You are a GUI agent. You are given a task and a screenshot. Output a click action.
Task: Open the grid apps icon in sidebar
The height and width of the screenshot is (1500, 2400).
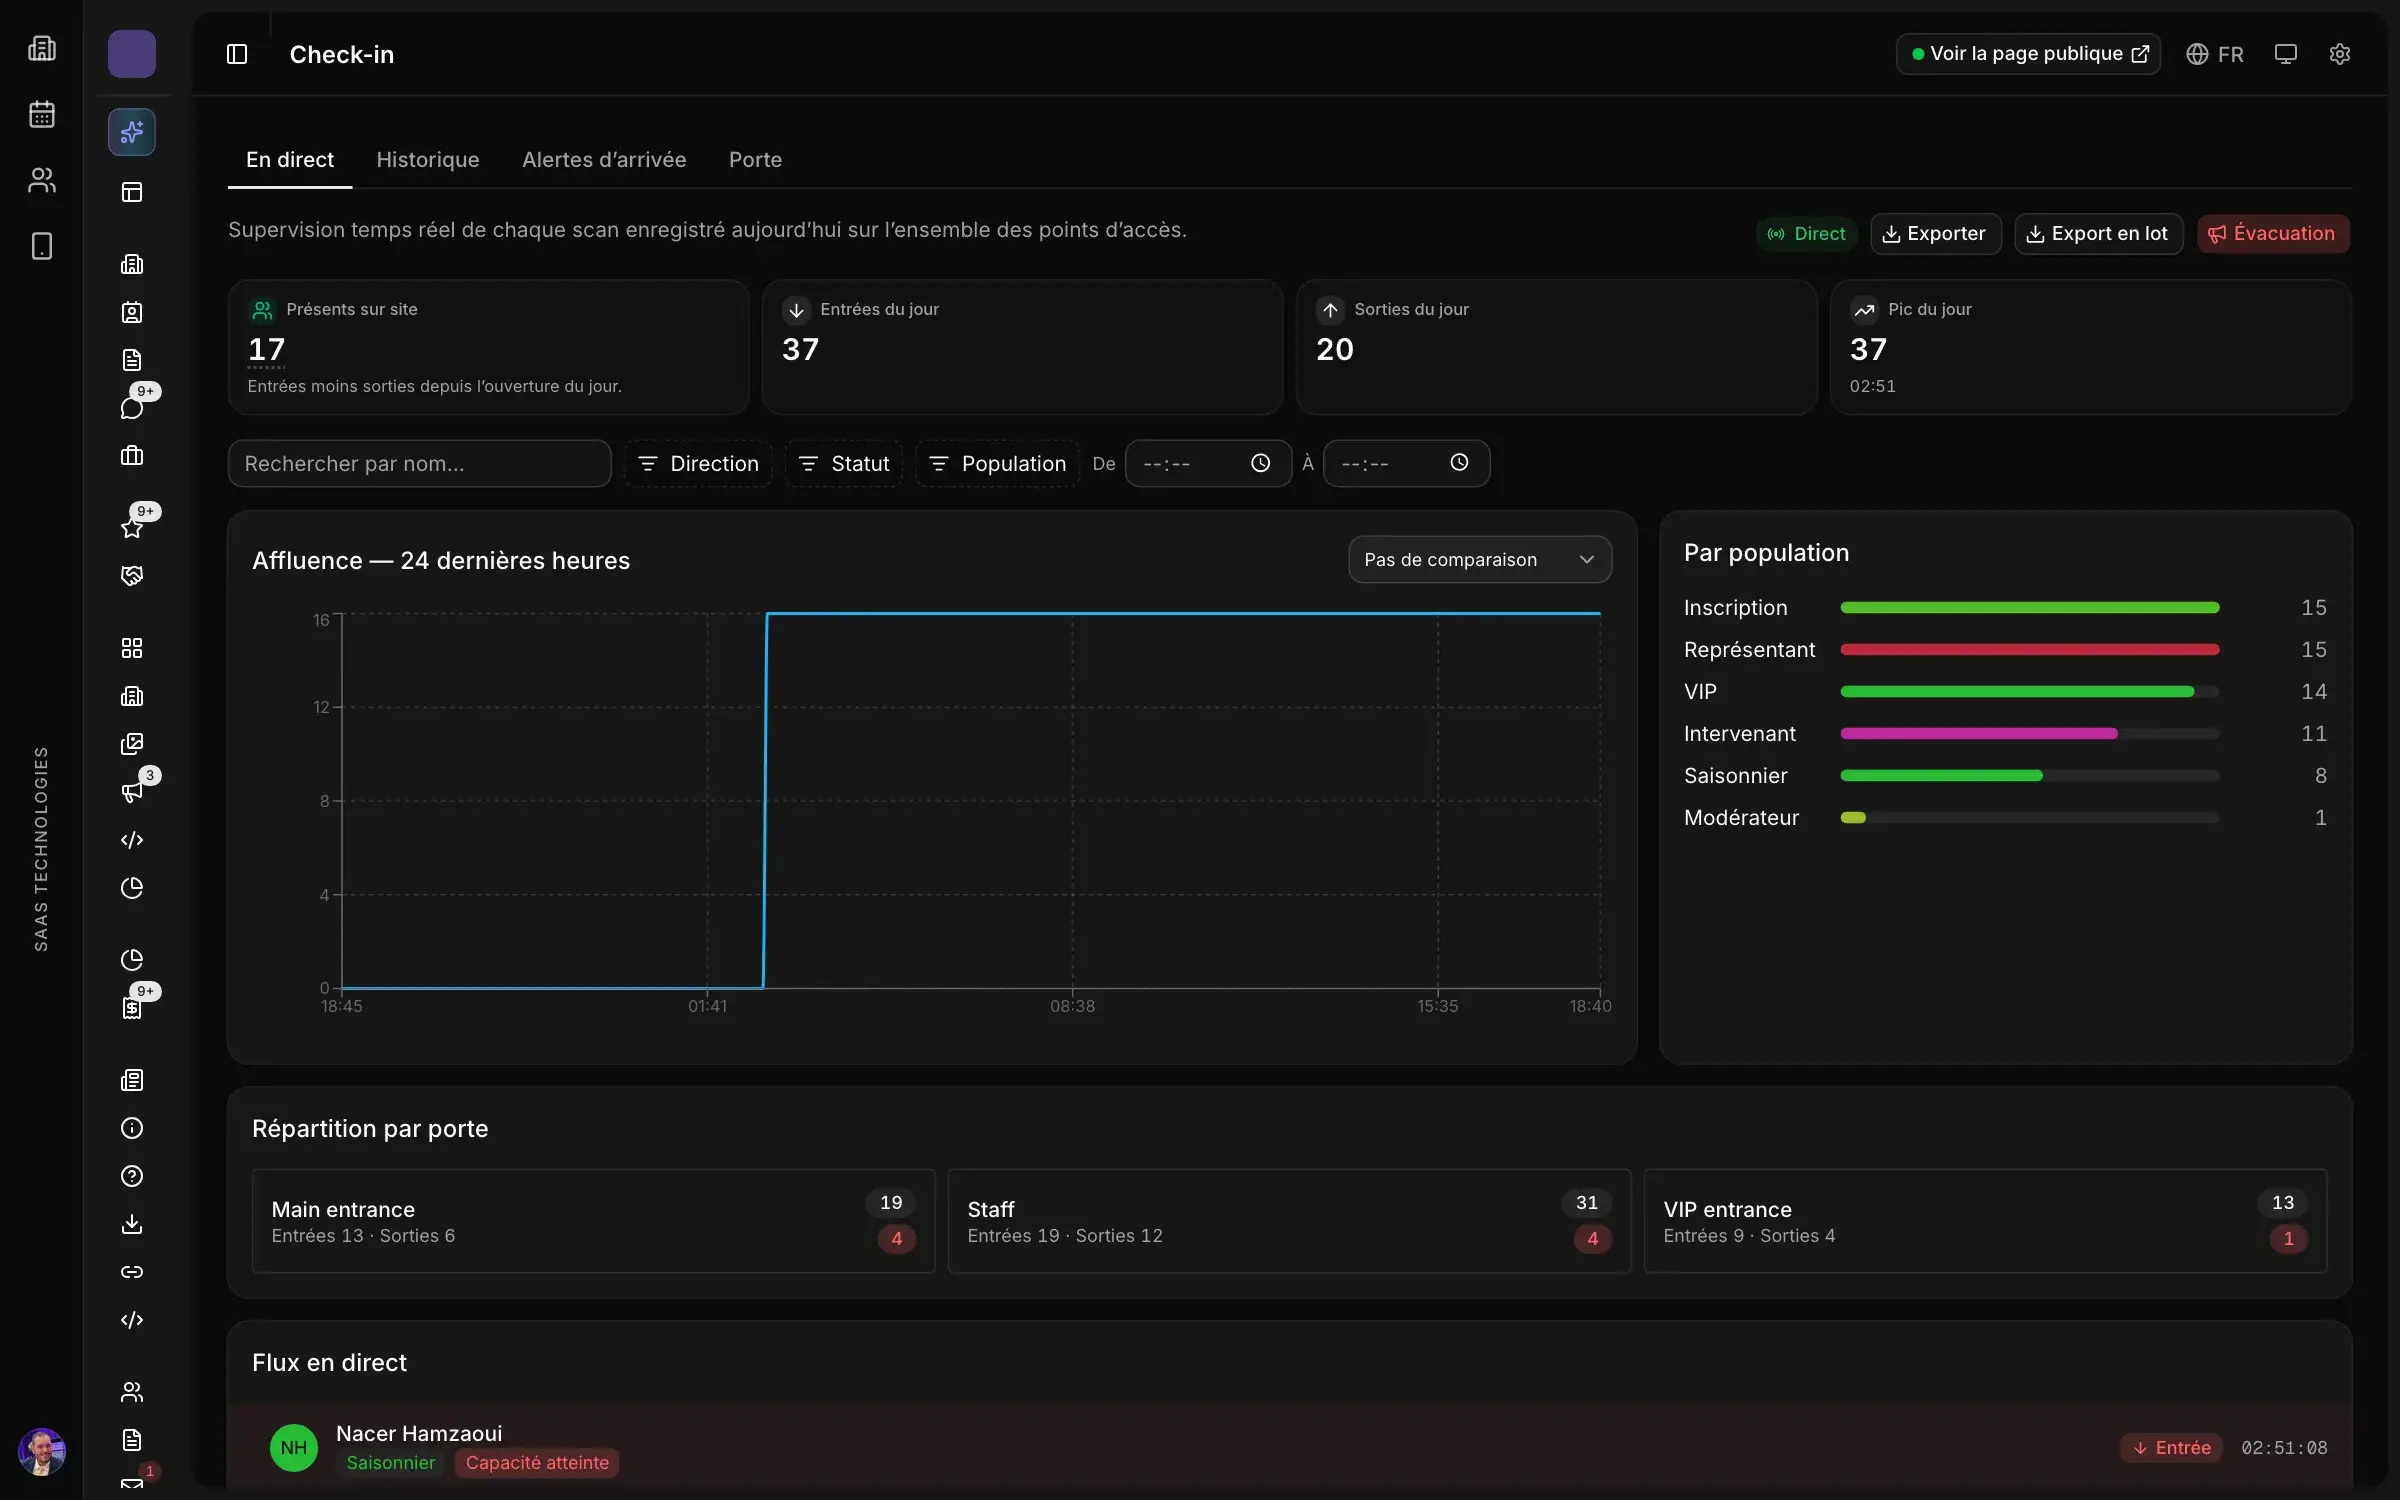(132, 648)
